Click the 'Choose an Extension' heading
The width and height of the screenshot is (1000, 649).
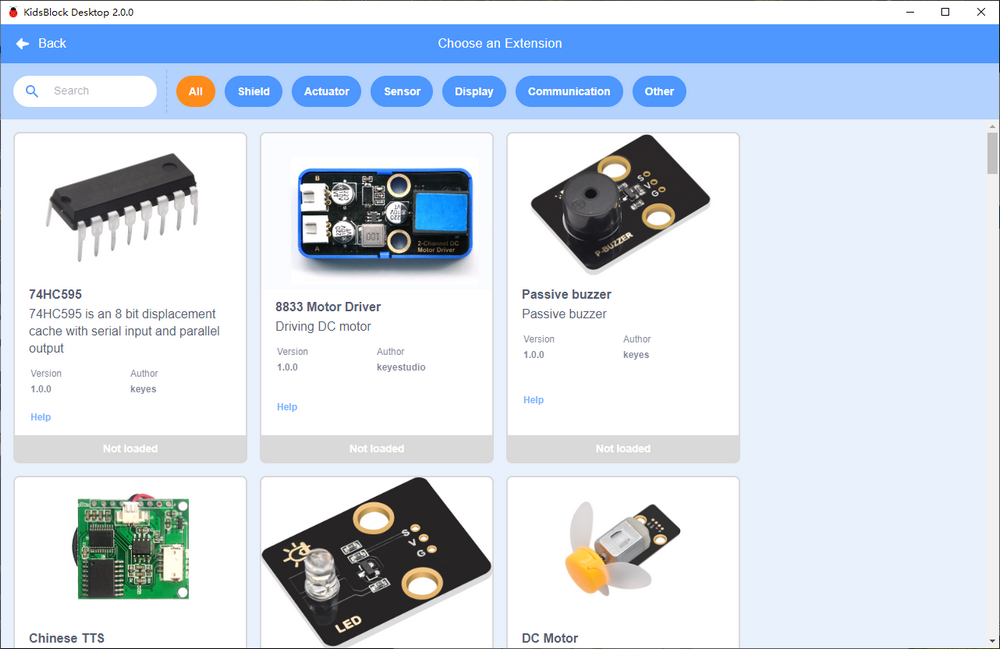pyautogui.click(x=500, y=43)
